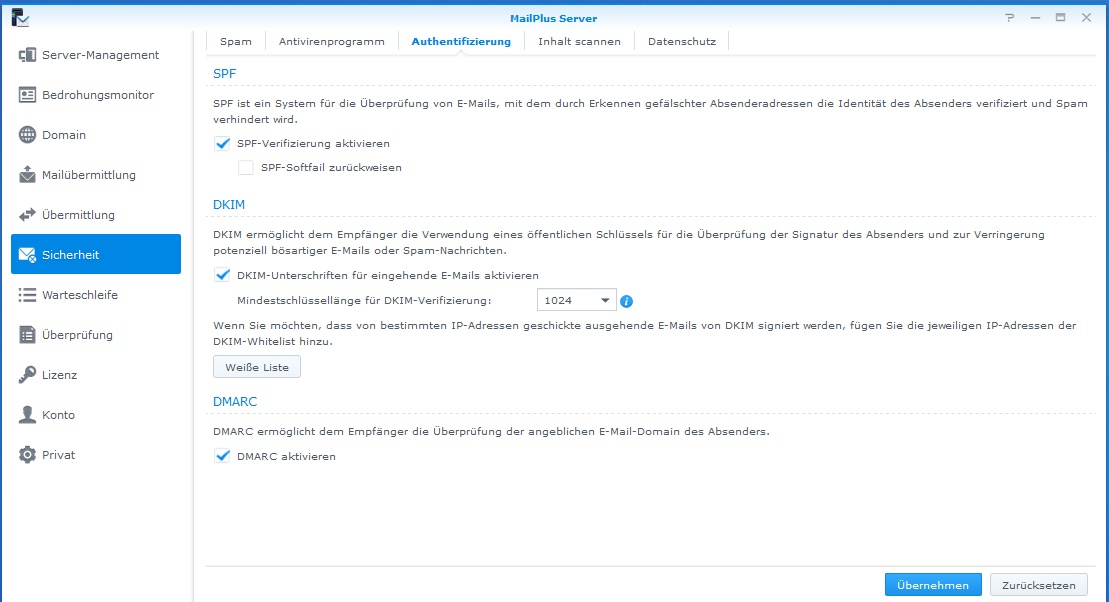Viewport: 1109px width, 602px height.
Task: Open MailPlus Server help question mark
Action: [x=1009, y=18]
